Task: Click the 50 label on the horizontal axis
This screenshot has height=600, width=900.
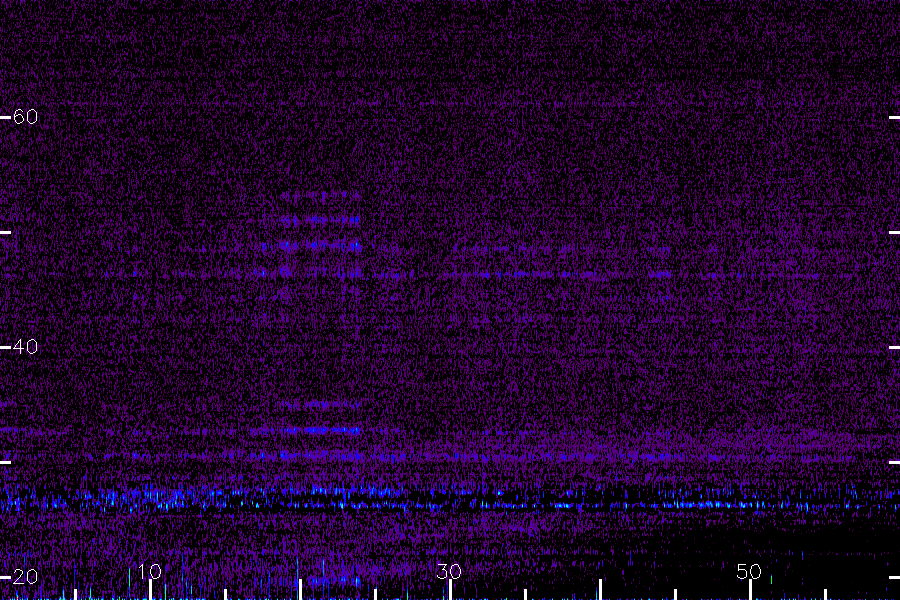Action: point(749,572)
